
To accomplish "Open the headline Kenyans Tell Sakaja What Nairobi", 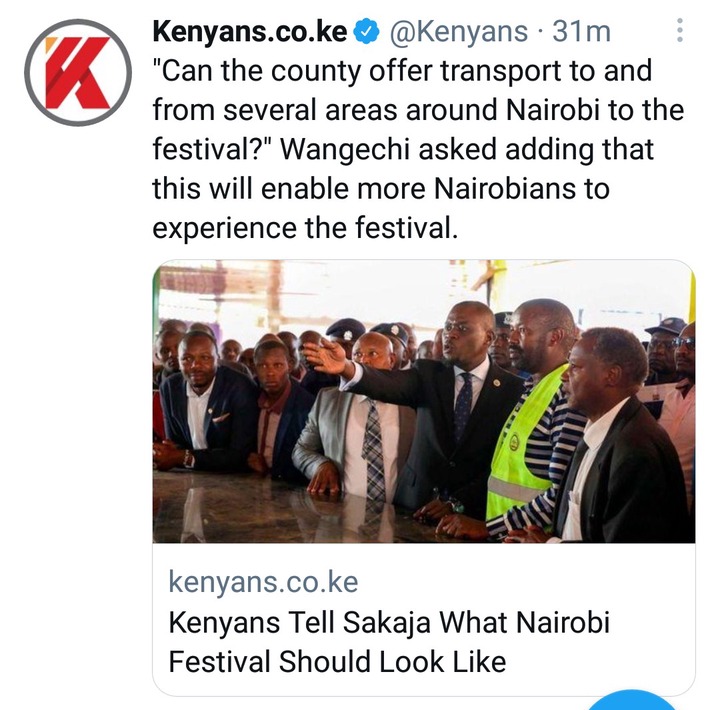I will point(389,622).
